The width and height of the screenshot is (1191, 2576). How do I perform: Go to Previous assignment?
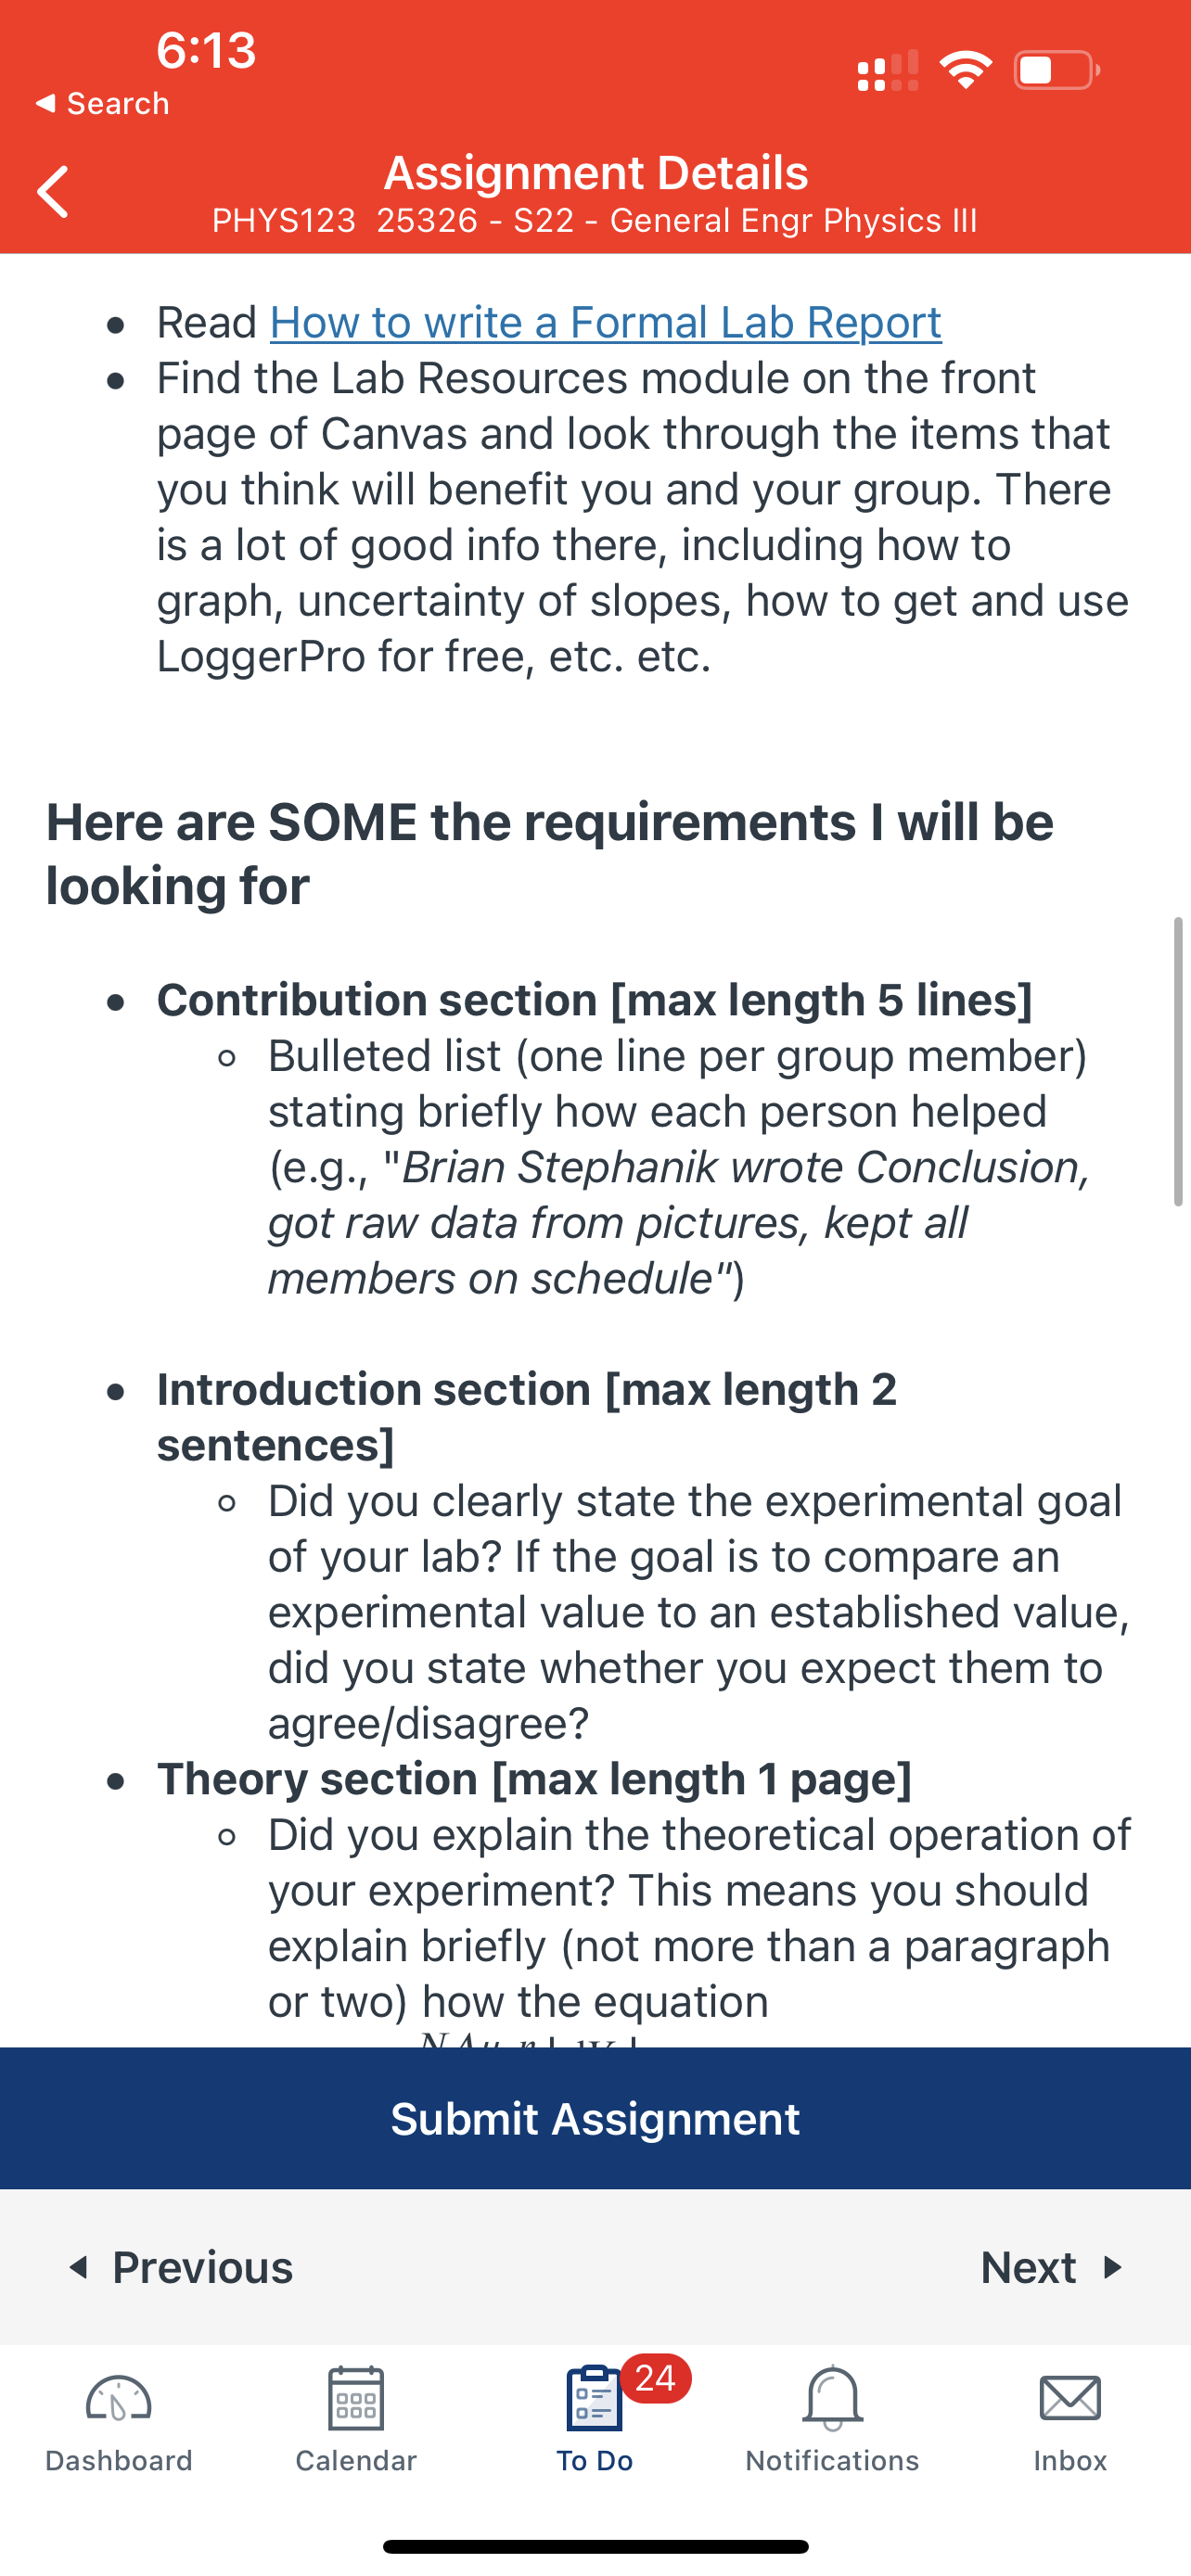point(180,2267)
